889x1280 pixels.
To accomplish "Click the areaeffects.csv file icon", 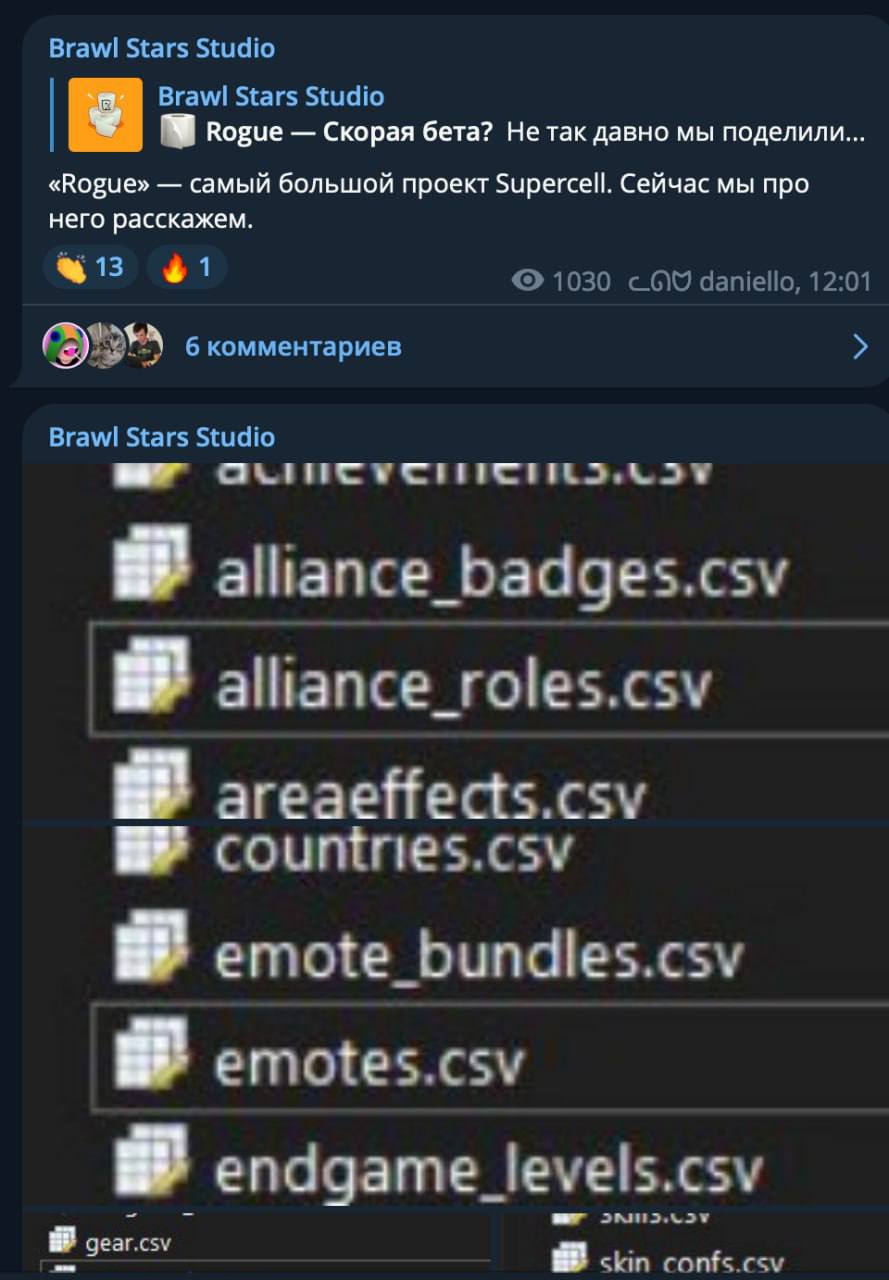I will (x=152, y=784).
